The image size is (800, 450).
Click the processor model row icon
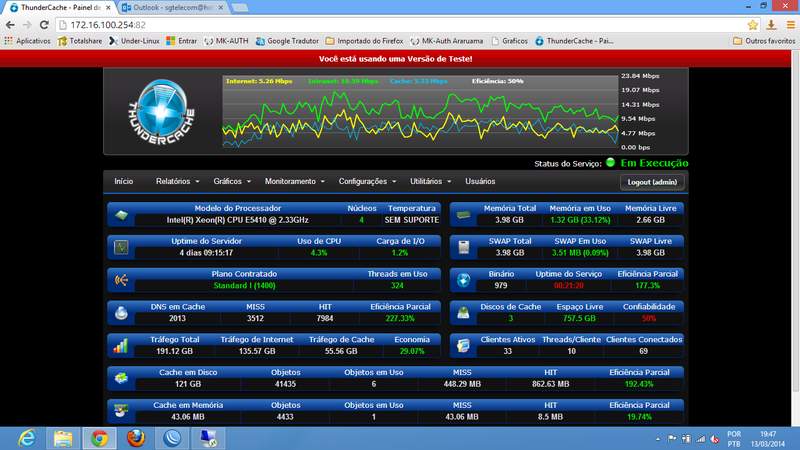121,215
